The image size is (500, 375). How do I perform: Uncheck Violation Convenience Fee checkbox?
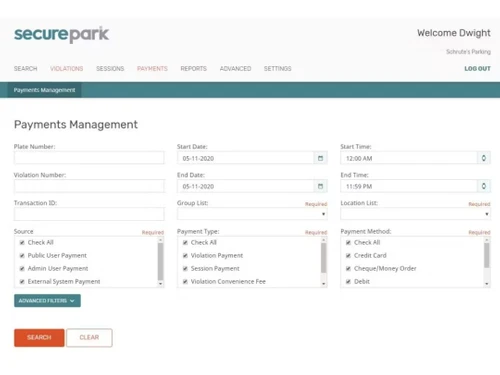tap(185, 281)
